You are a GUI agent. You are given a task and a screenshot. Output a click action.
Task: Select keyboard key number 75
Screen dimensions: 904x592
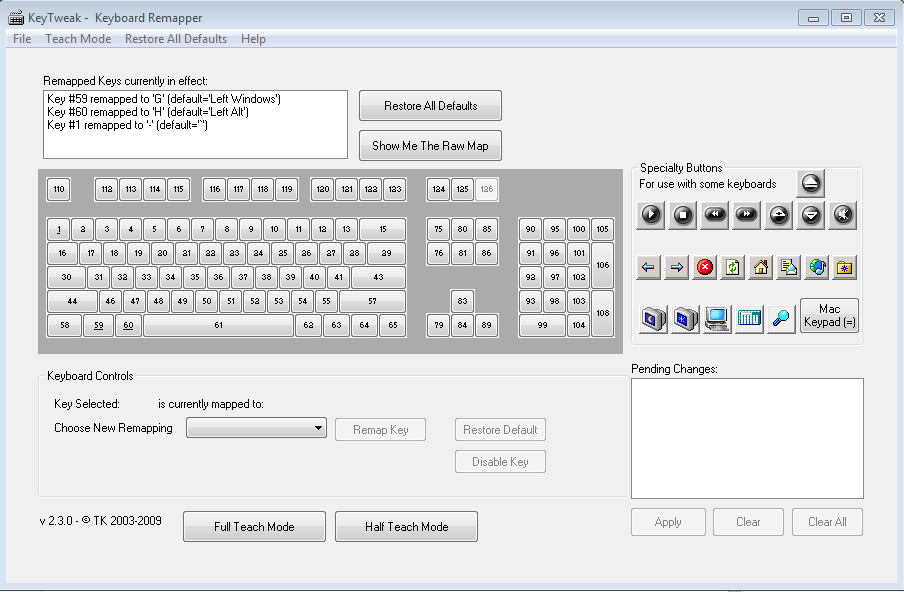[439, 229]
